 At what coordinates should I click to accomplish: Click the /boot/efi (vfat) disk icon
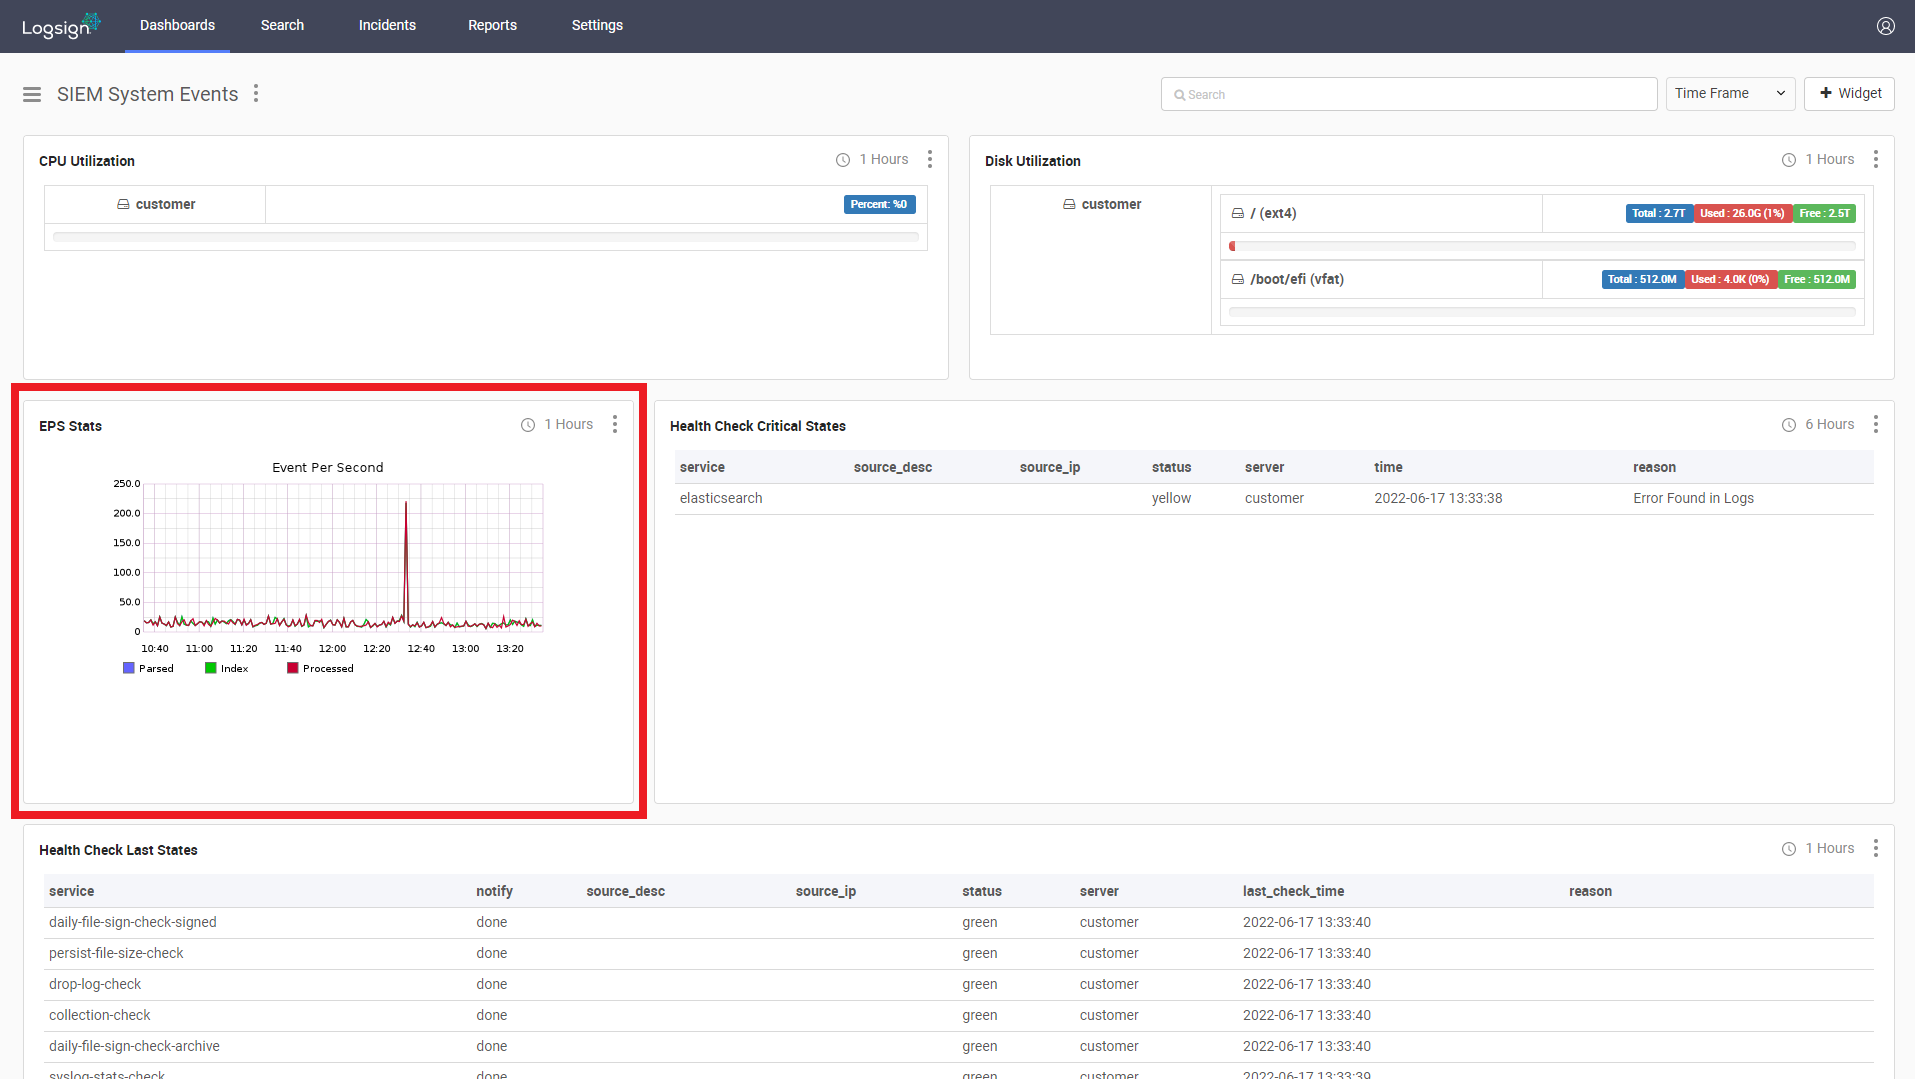[1238, 279]
